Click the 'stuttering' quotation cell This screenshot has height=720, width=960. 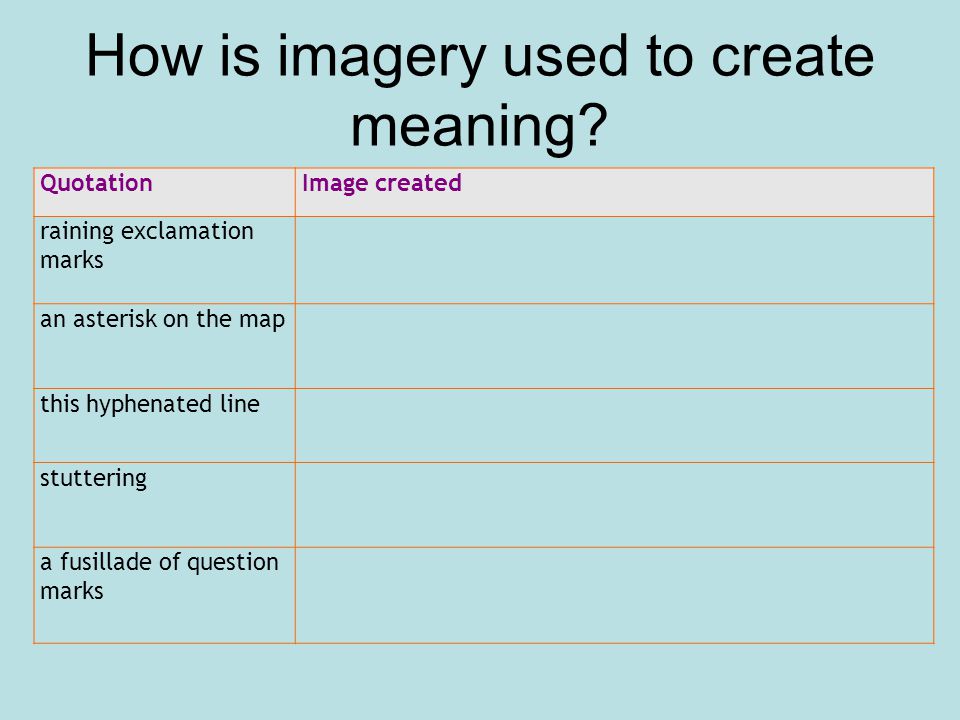164,504
